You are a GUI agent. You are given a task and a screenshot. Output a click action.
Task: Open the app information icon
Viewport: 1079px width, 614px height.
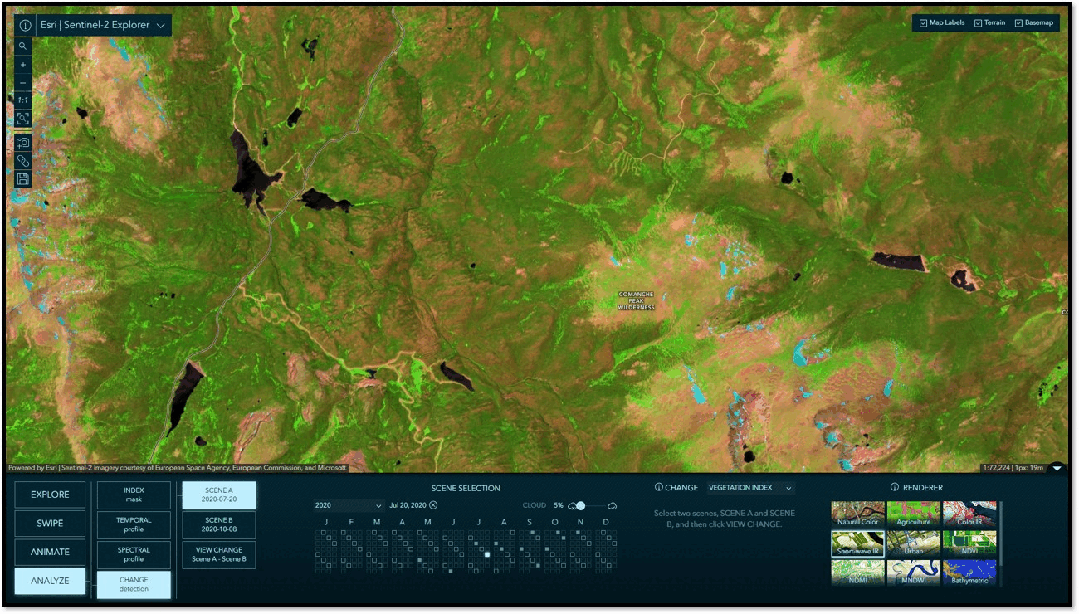(x=24, y=26)
